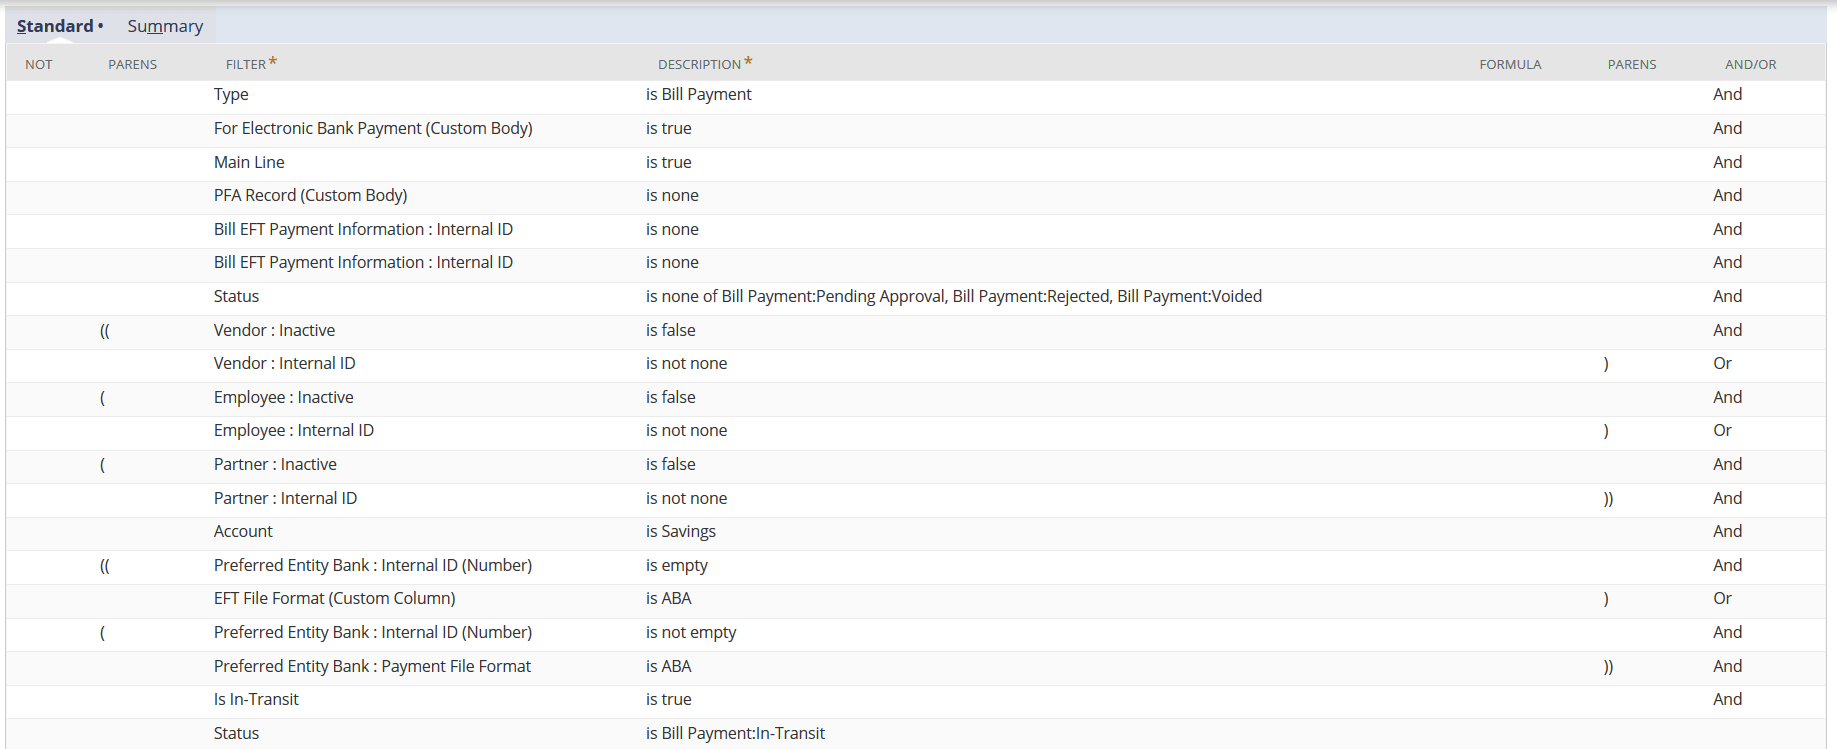Select the 'is none of Bill Payment:Pending Approval' description
This screenshot has width=1837, height=749.
pos(953,296)
